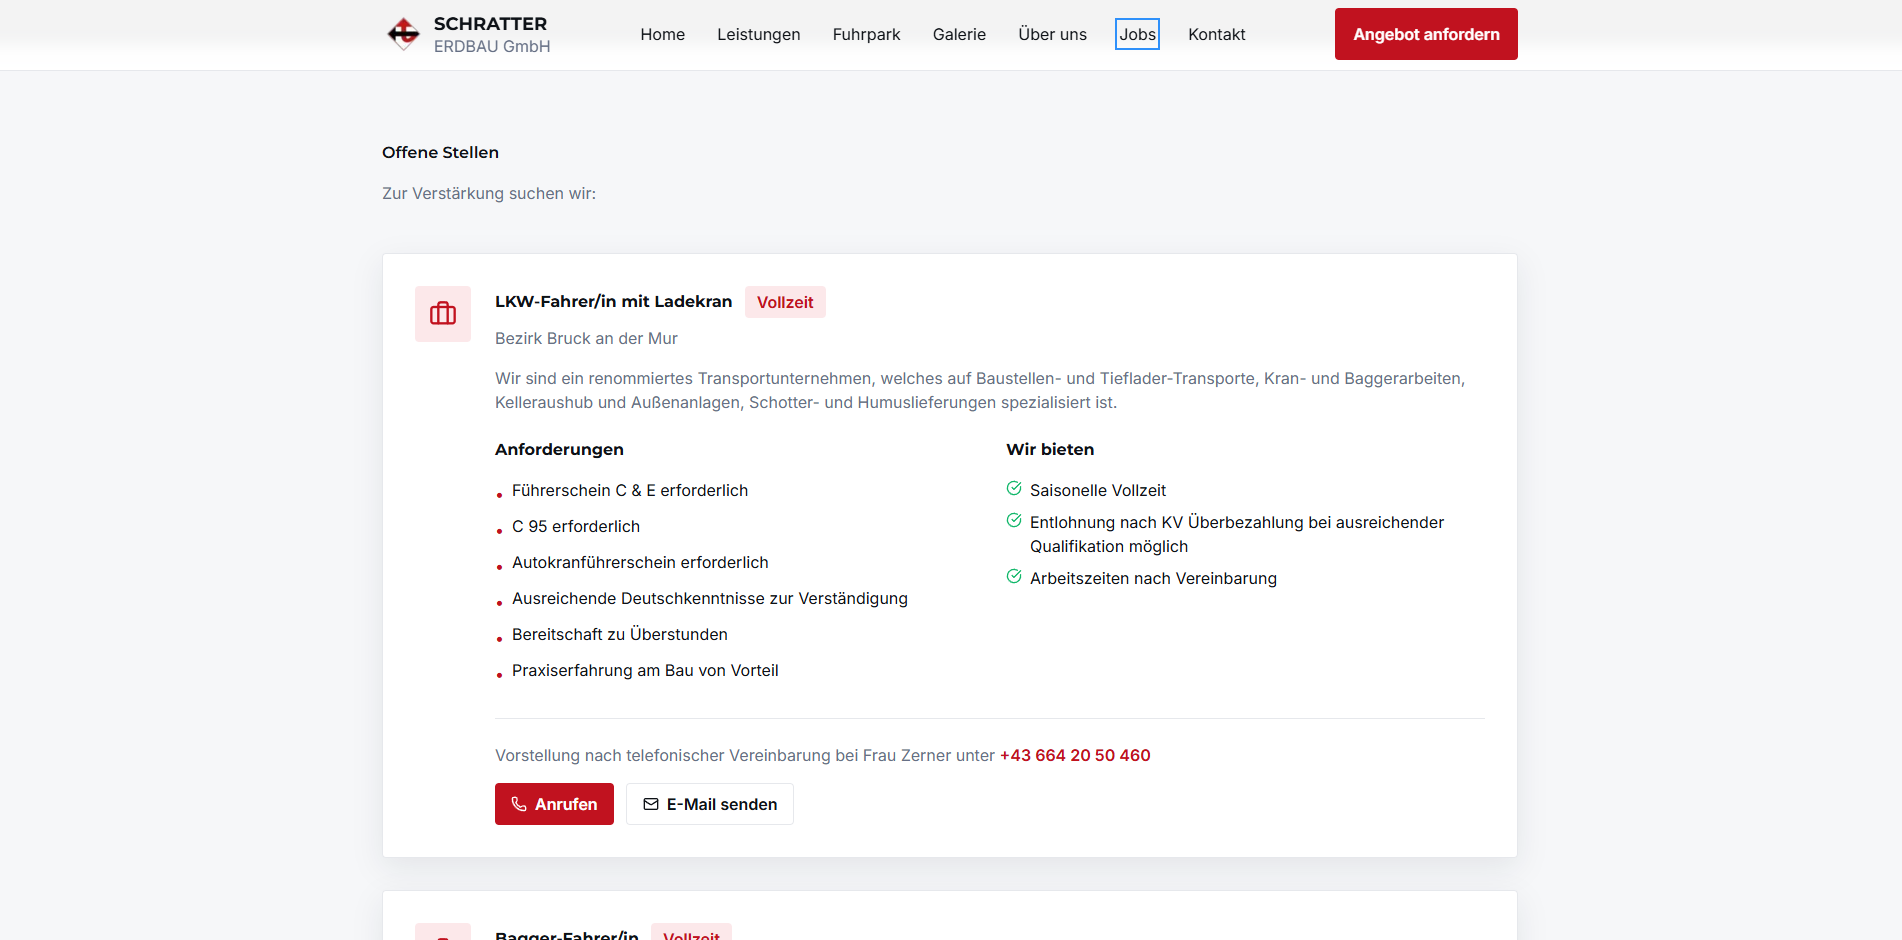Click the SCHRATTER ERDBAU GmbH brand name

point(492,34)
